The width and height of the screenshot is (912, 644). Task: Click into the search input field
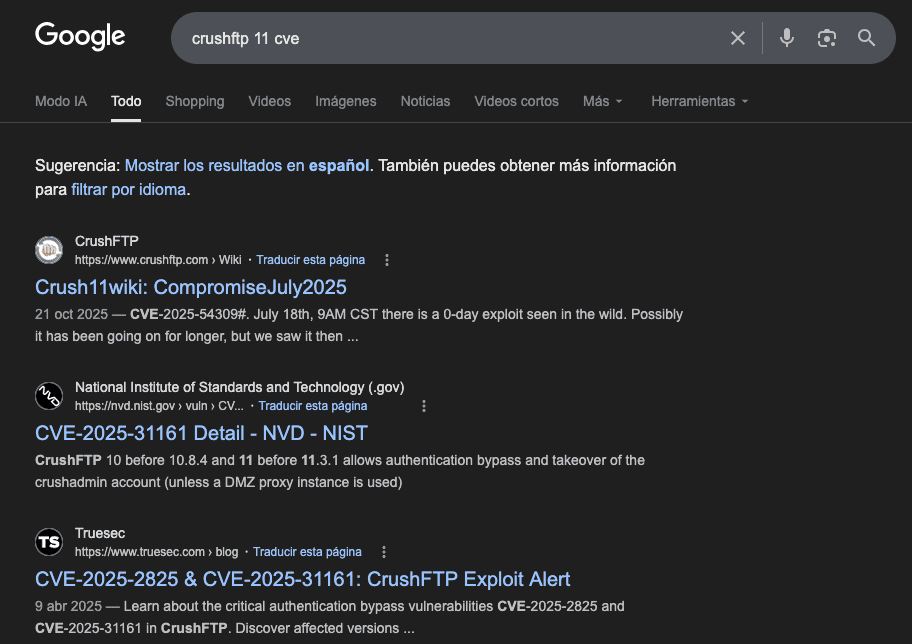pyautogui.click(x=450, y=38)
